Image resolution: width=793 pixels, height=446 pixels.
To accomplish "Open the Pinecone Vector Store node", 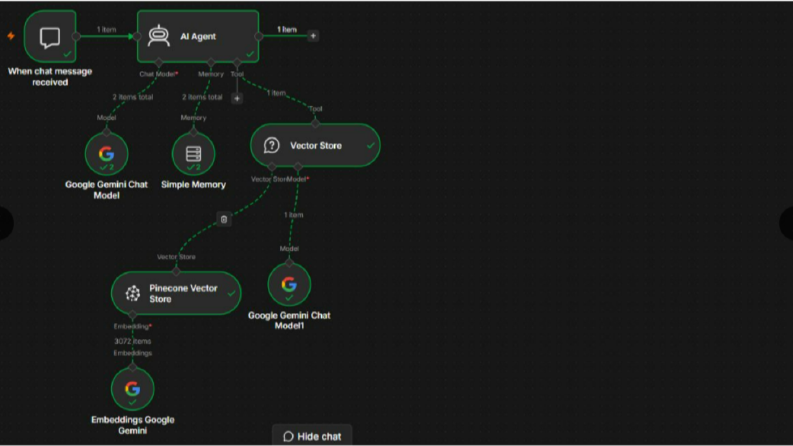I will (x=176, y=293).
